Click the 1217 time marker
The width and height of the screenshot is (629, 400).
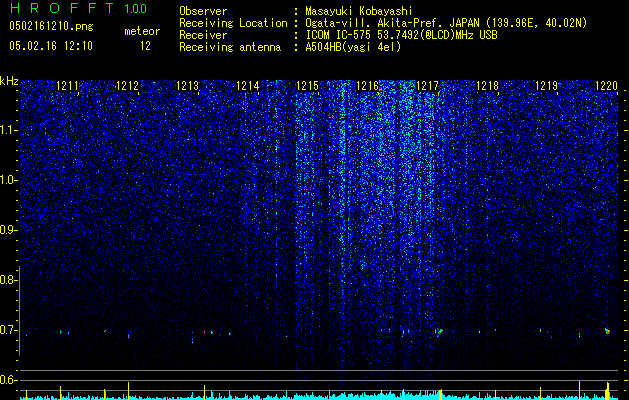coord(427,86)
